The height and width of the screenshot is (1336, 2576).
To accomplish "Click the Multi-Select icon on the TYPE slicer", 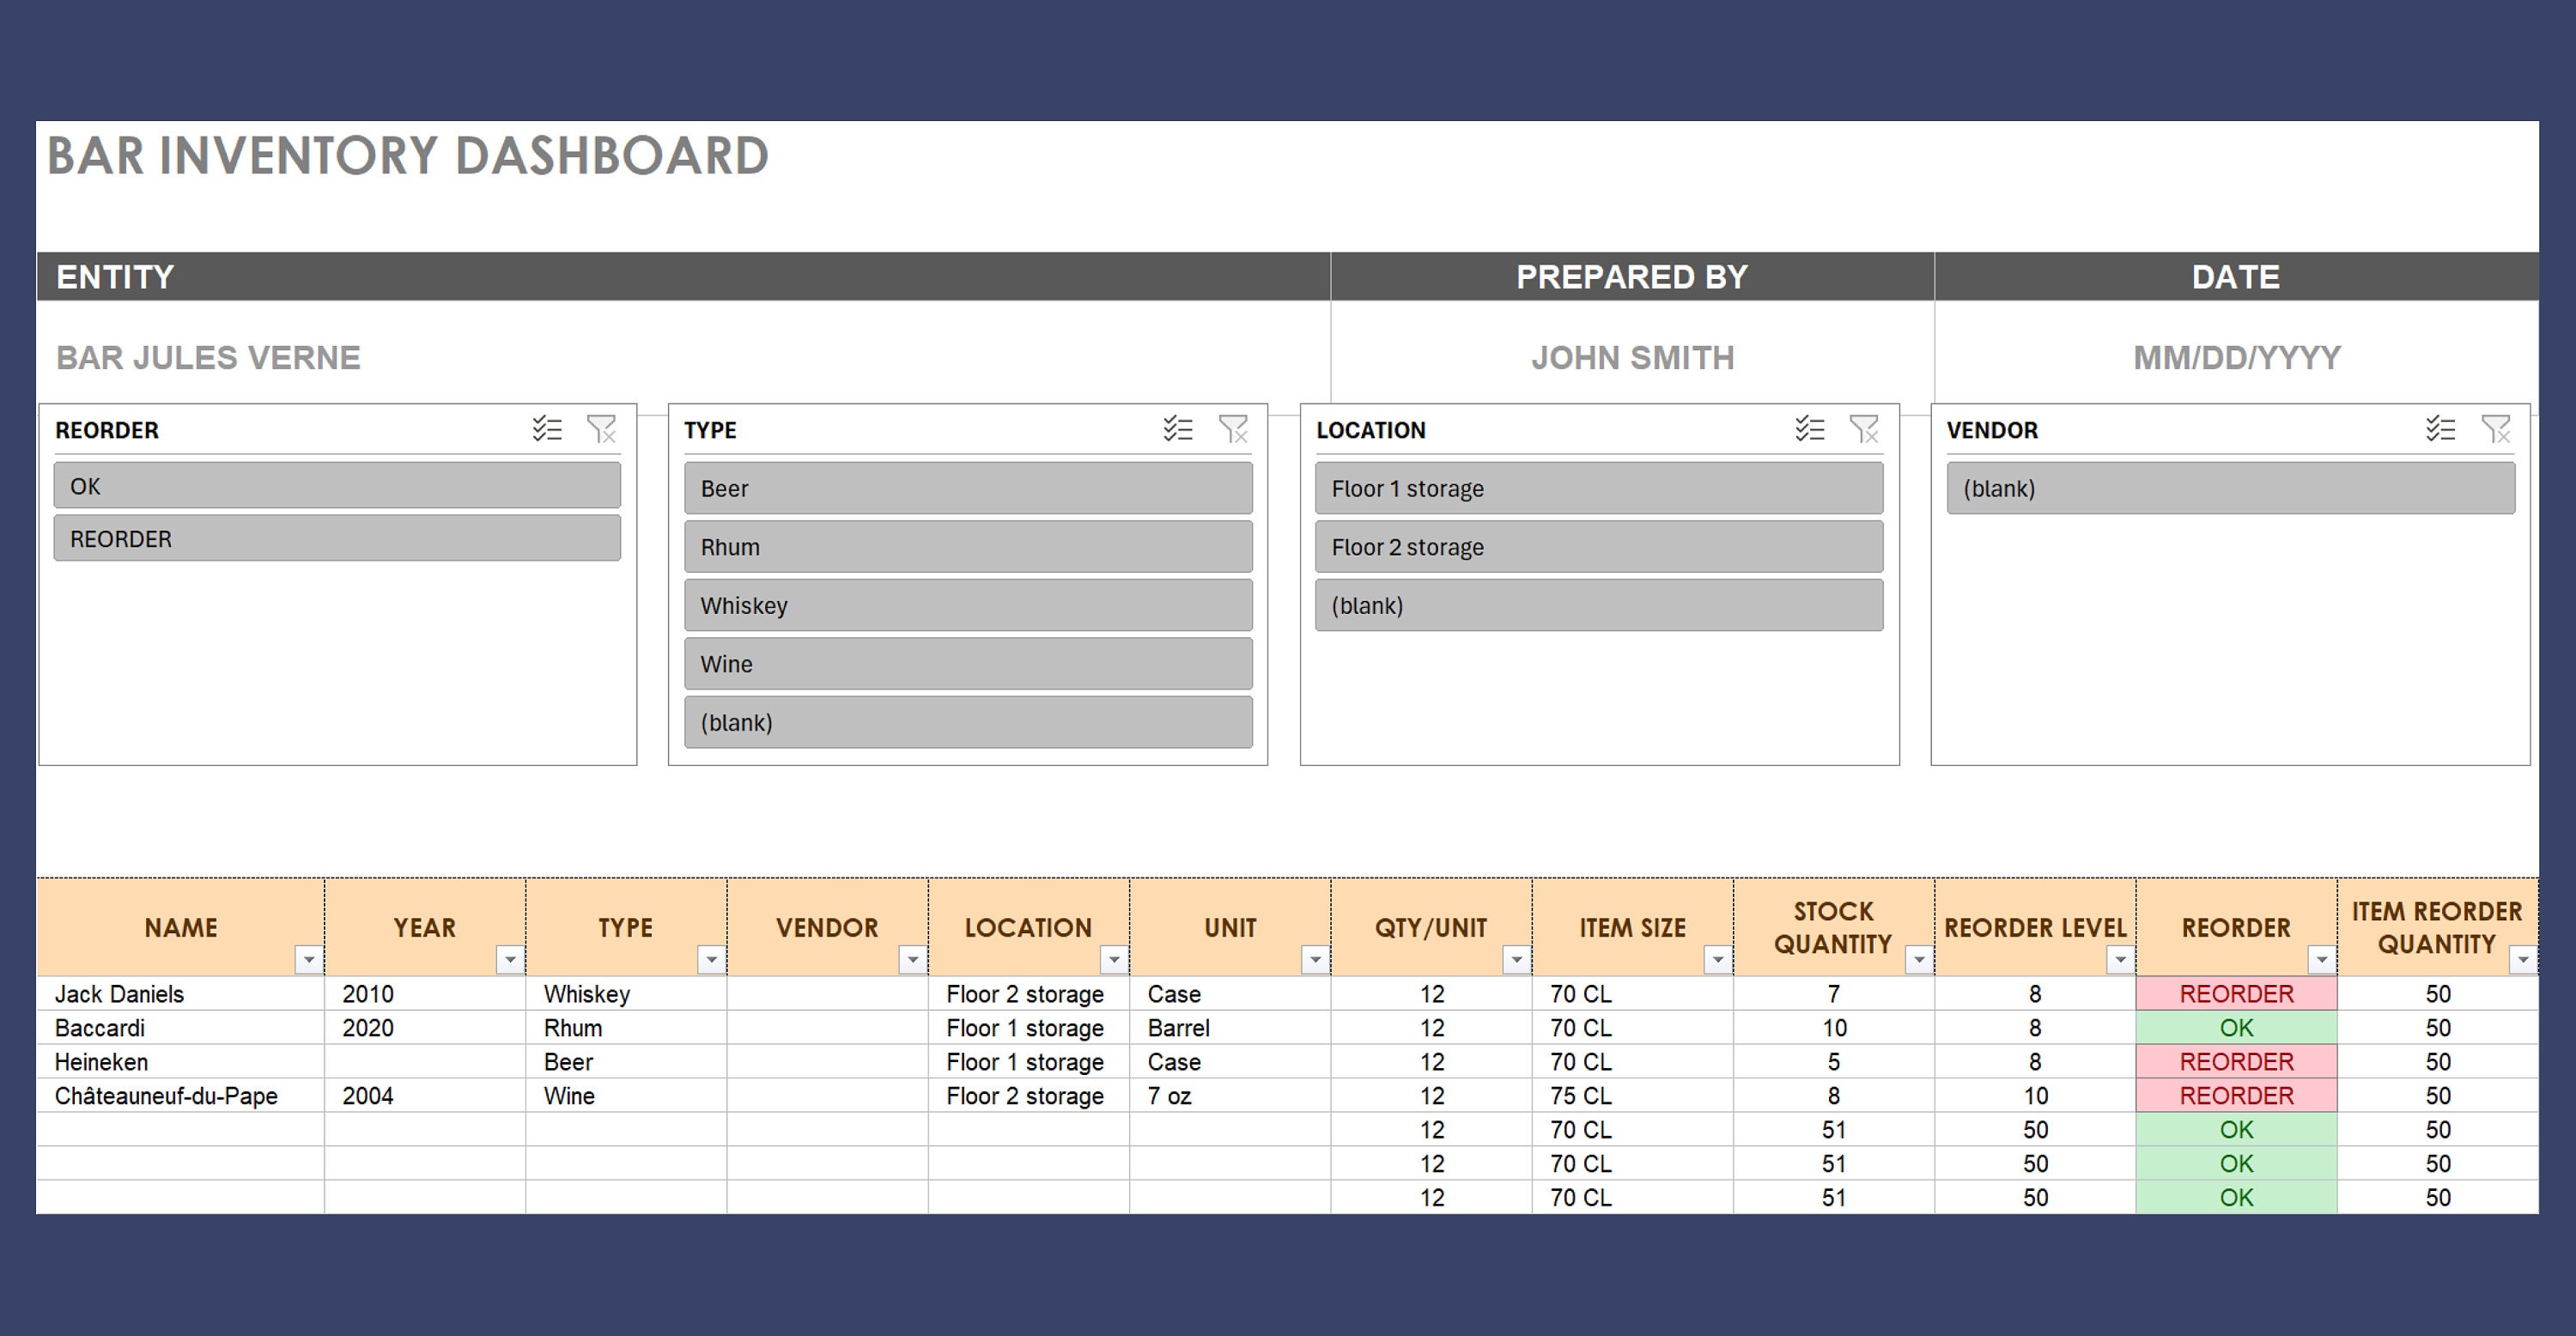I will point(1177,429).
